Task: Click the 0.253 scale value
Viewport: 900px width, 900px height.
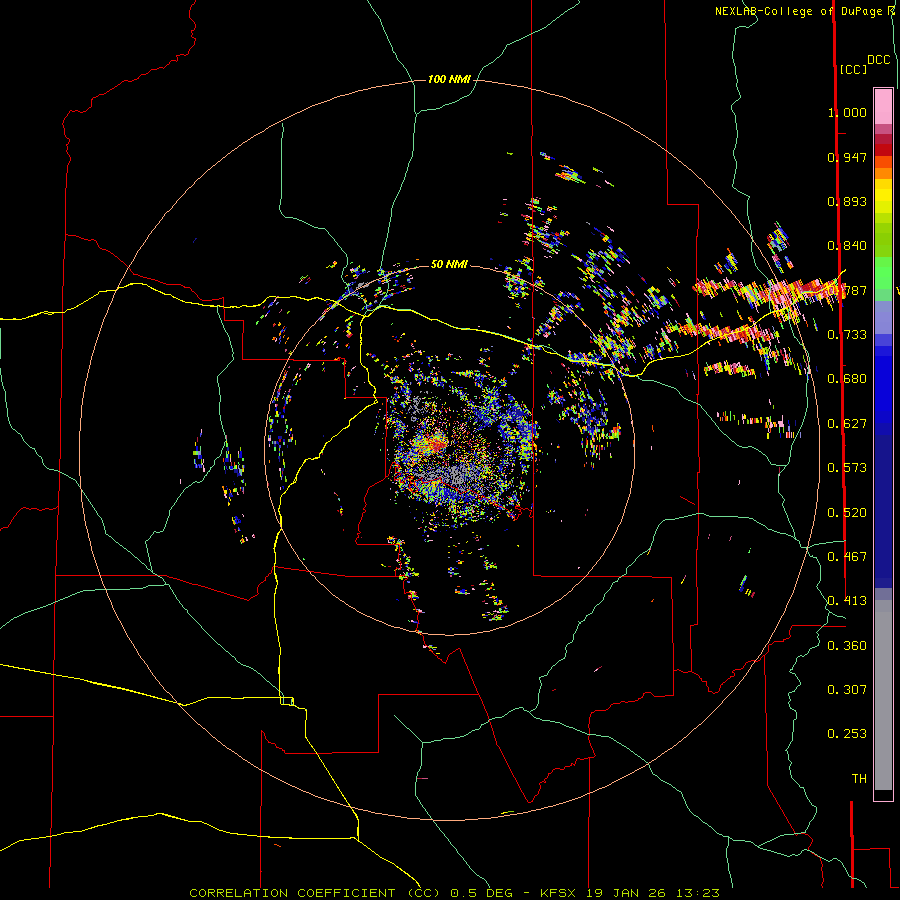Action: pyautogui.click(x=847, y=734)
